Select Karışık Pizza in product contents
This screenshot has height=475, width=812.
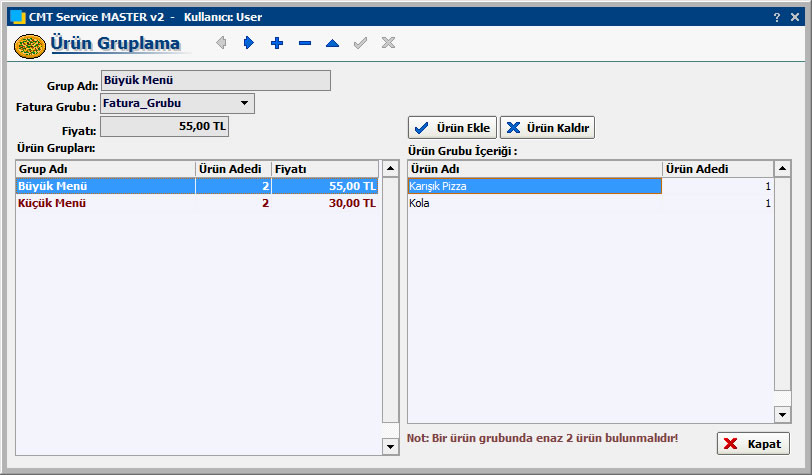click(534, 186)
